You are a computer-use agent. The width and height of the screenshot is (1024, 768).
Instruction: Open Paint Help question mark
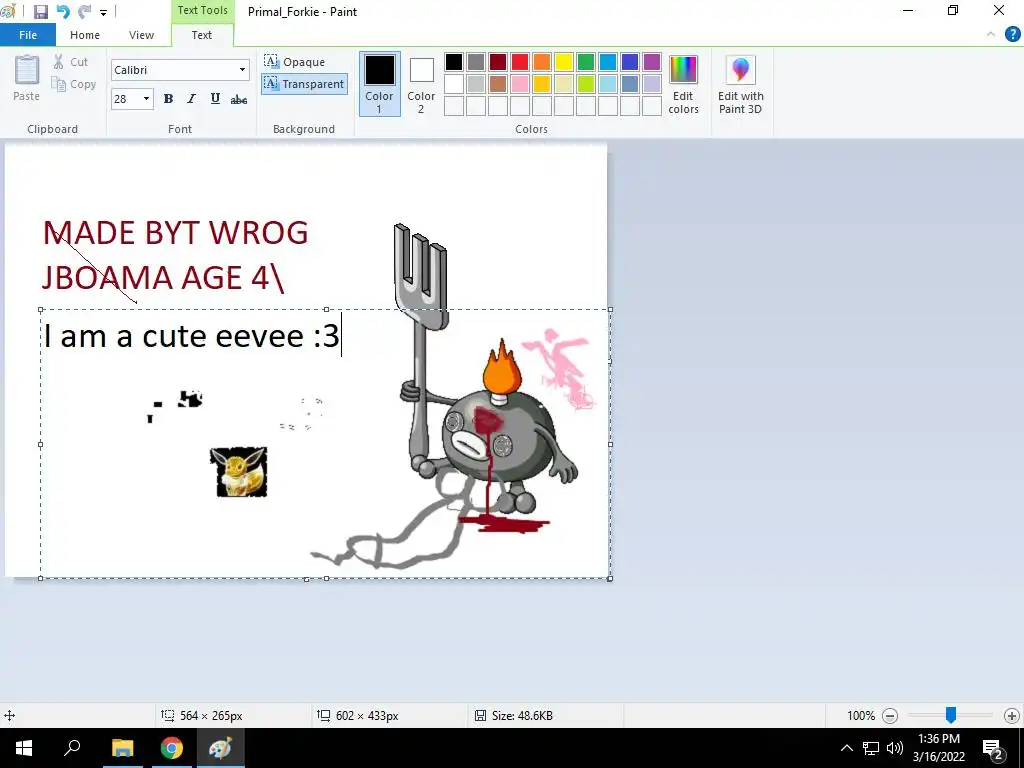[1012, 34]
